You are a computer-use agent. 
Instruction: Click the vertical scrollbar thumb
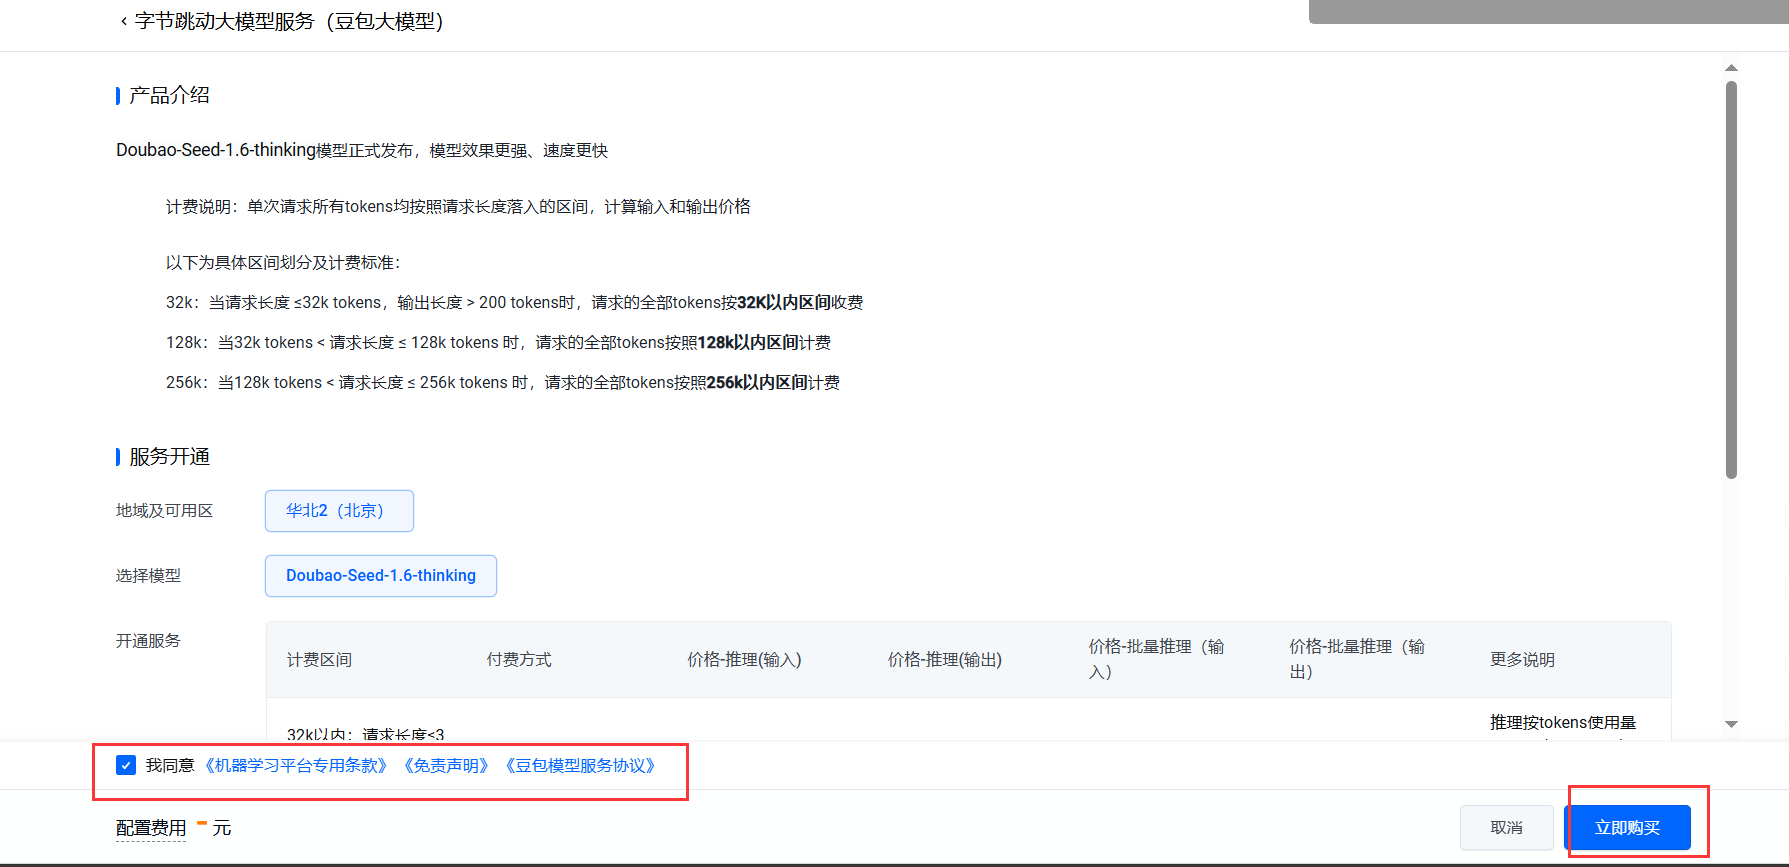pyautogui.click(x=1731, y=280)
